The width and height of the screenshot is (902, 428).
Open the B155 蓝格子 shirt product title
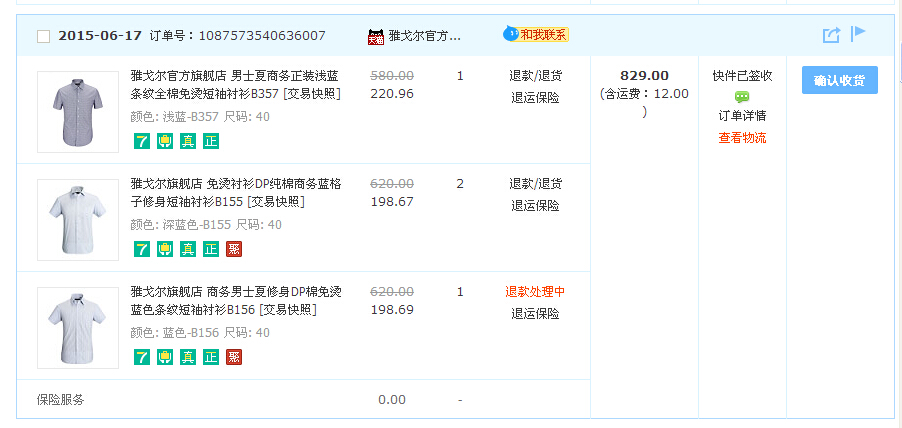click(236, 193)
